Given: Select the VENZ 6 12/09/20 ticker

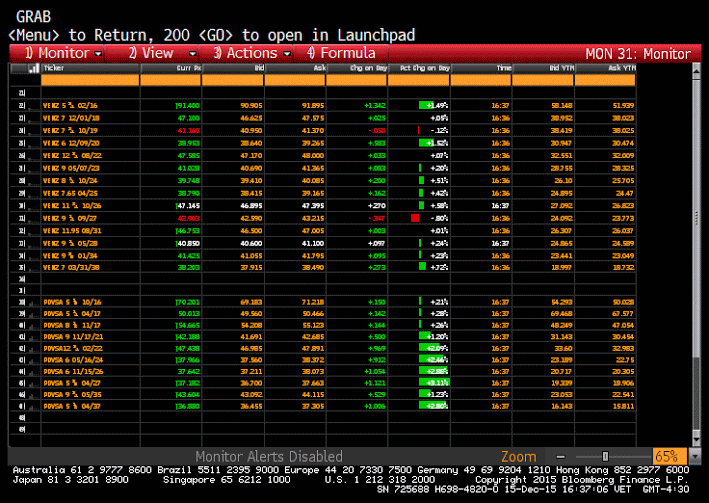Looking at the screenshot, I should tap(71, 143).
